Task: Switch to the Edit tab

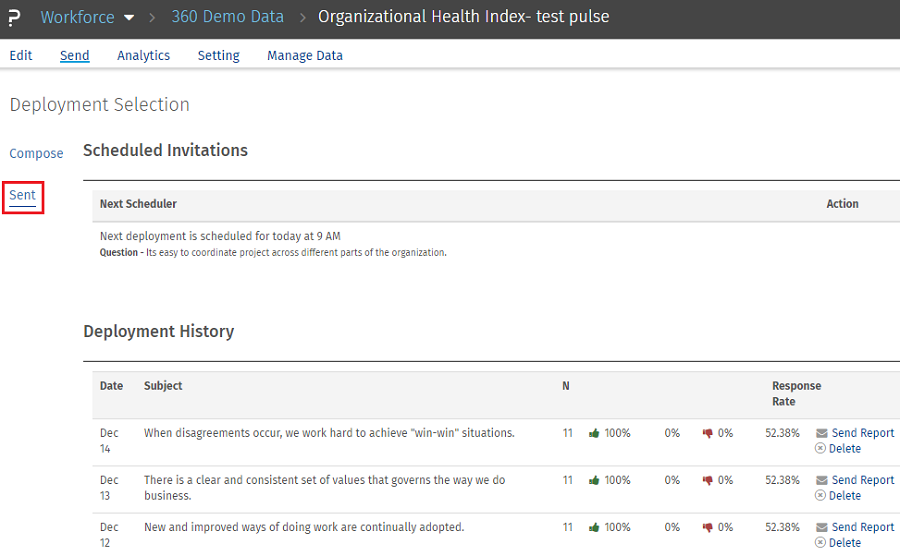Action: coord(21,56)
